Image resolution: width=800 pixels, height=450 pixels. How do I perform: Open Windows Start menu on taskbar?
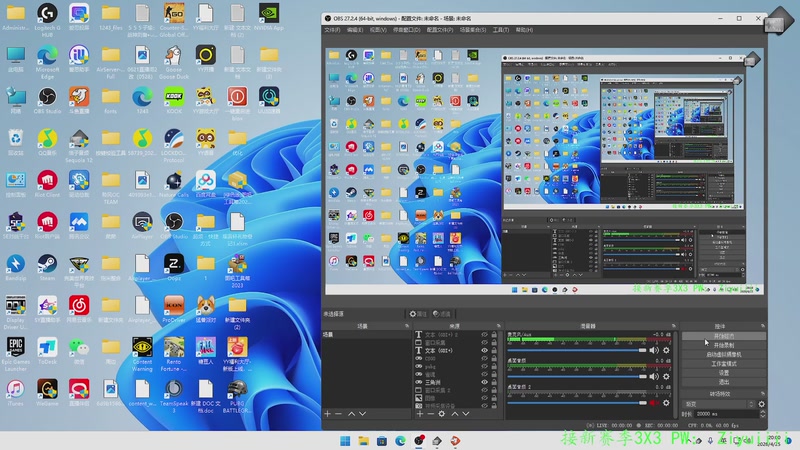pyautogui.click(x=345, y=440)
